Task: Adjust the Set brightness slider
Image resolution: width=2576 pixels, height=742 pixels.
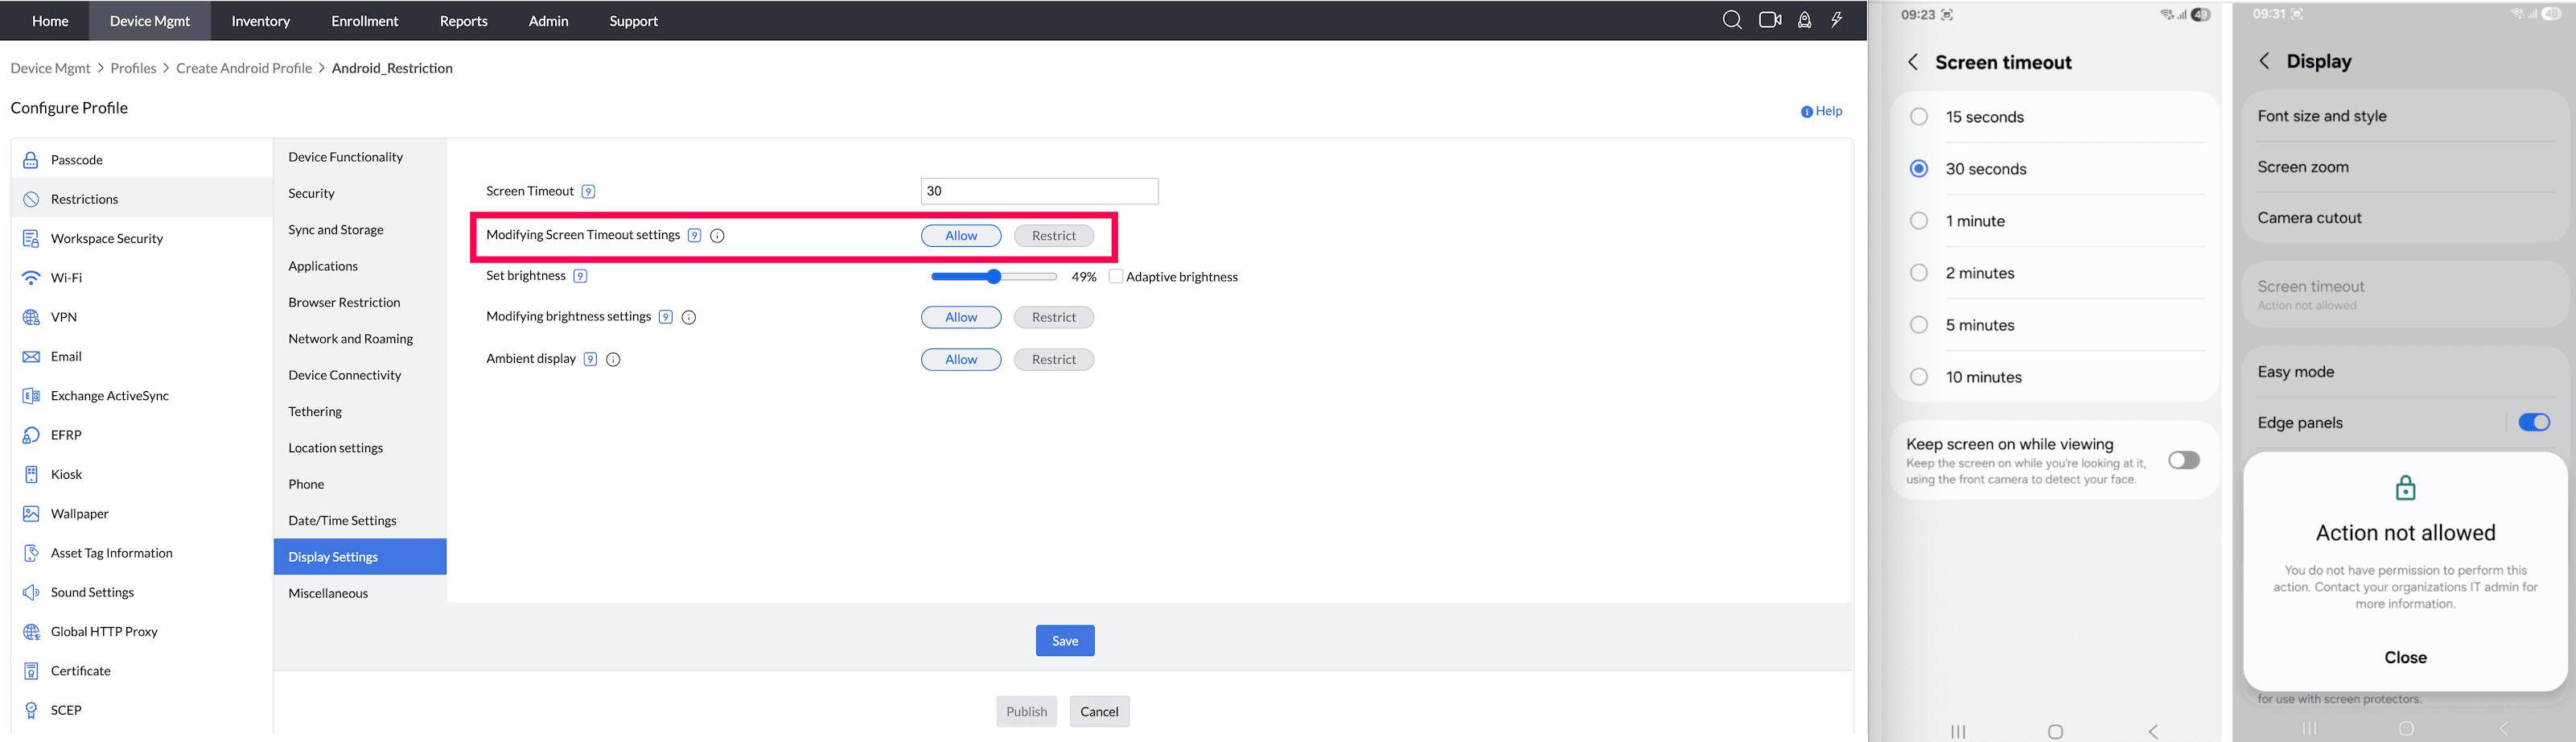Action: tap(993, 276)
